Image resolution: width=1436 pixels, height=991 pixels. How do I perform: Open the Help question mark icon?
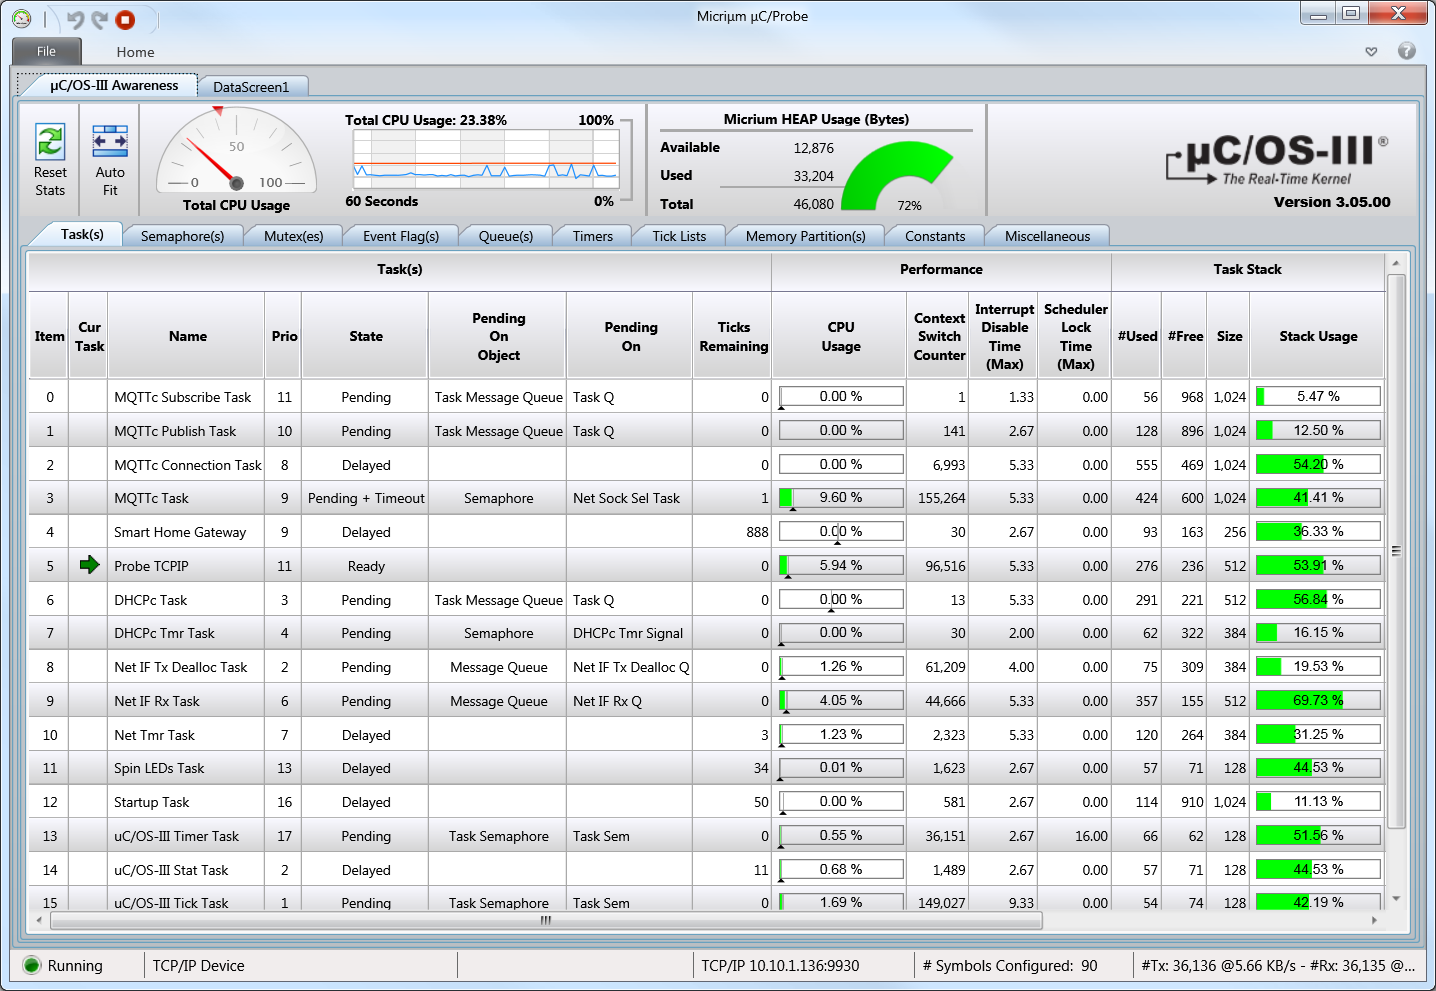pos(1406,51)
